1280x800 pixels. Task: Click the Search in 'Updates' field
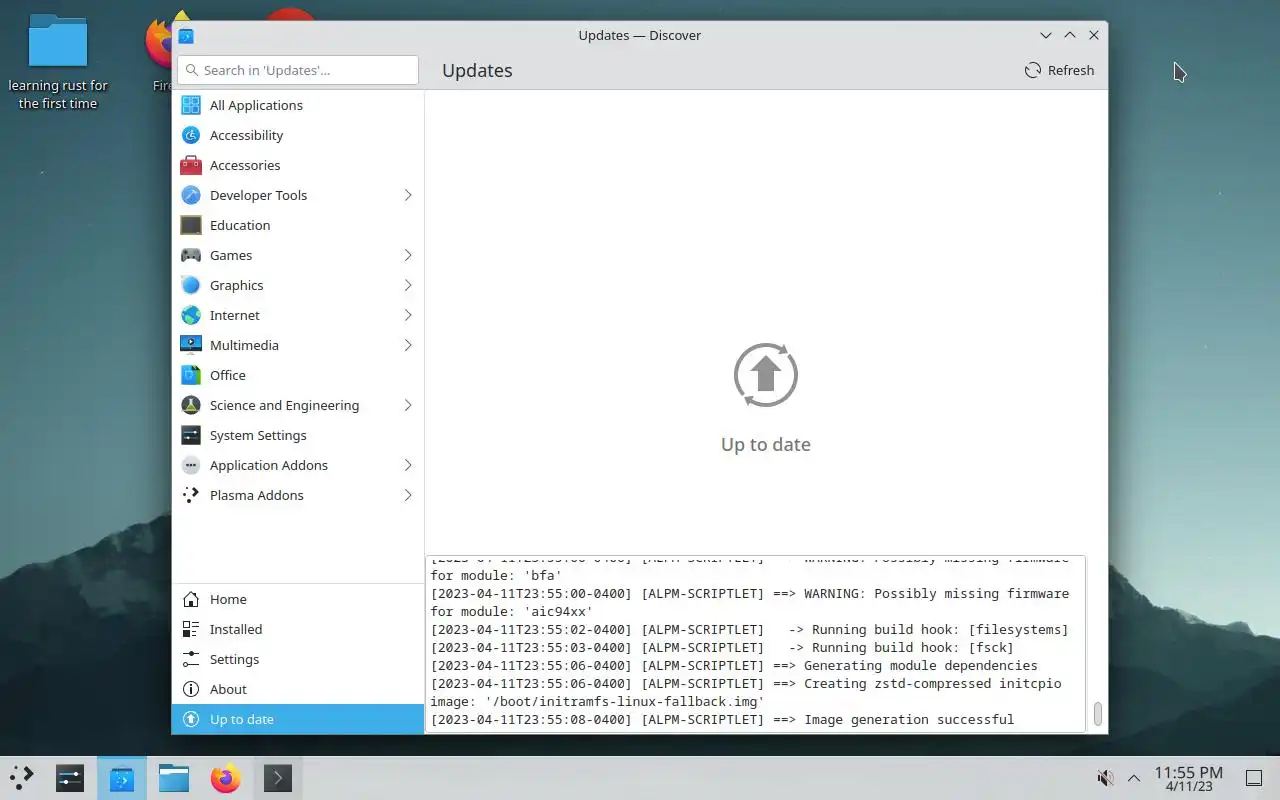(298, 70)
